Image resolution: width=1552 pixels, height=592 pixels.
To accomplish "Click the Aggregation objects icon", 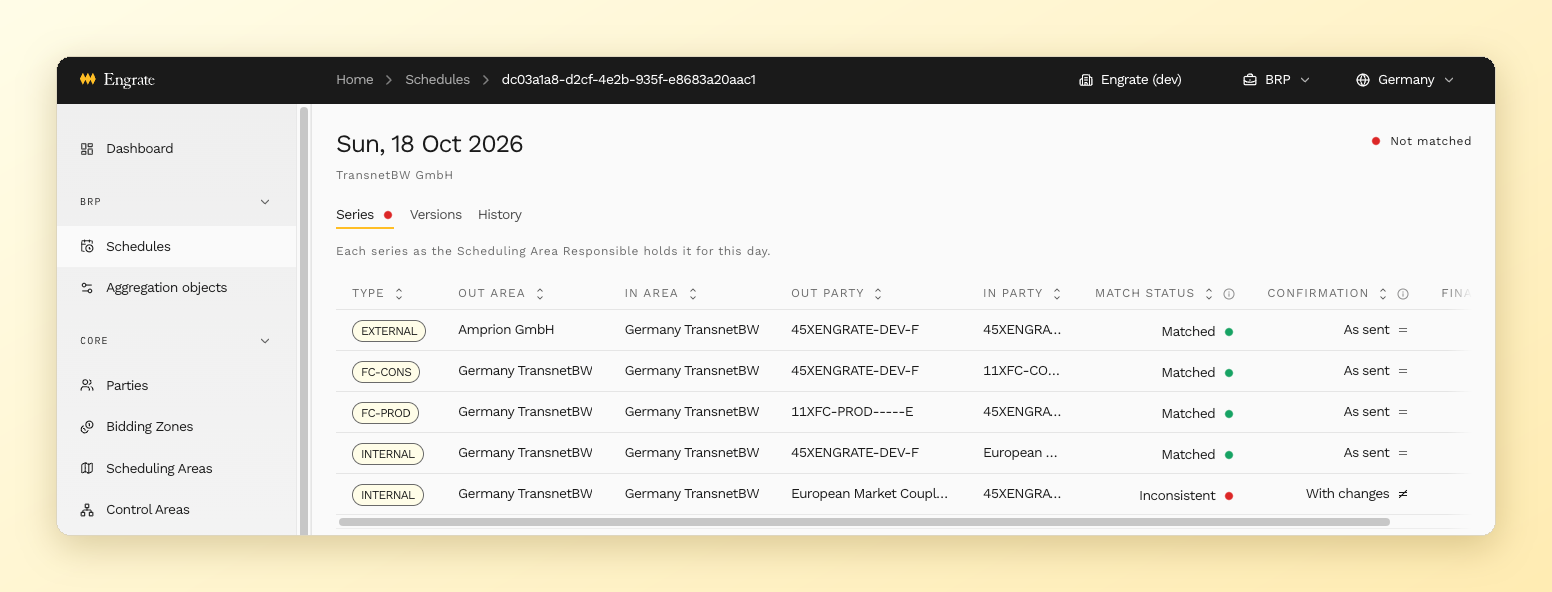I will click(x=87, y=287).
